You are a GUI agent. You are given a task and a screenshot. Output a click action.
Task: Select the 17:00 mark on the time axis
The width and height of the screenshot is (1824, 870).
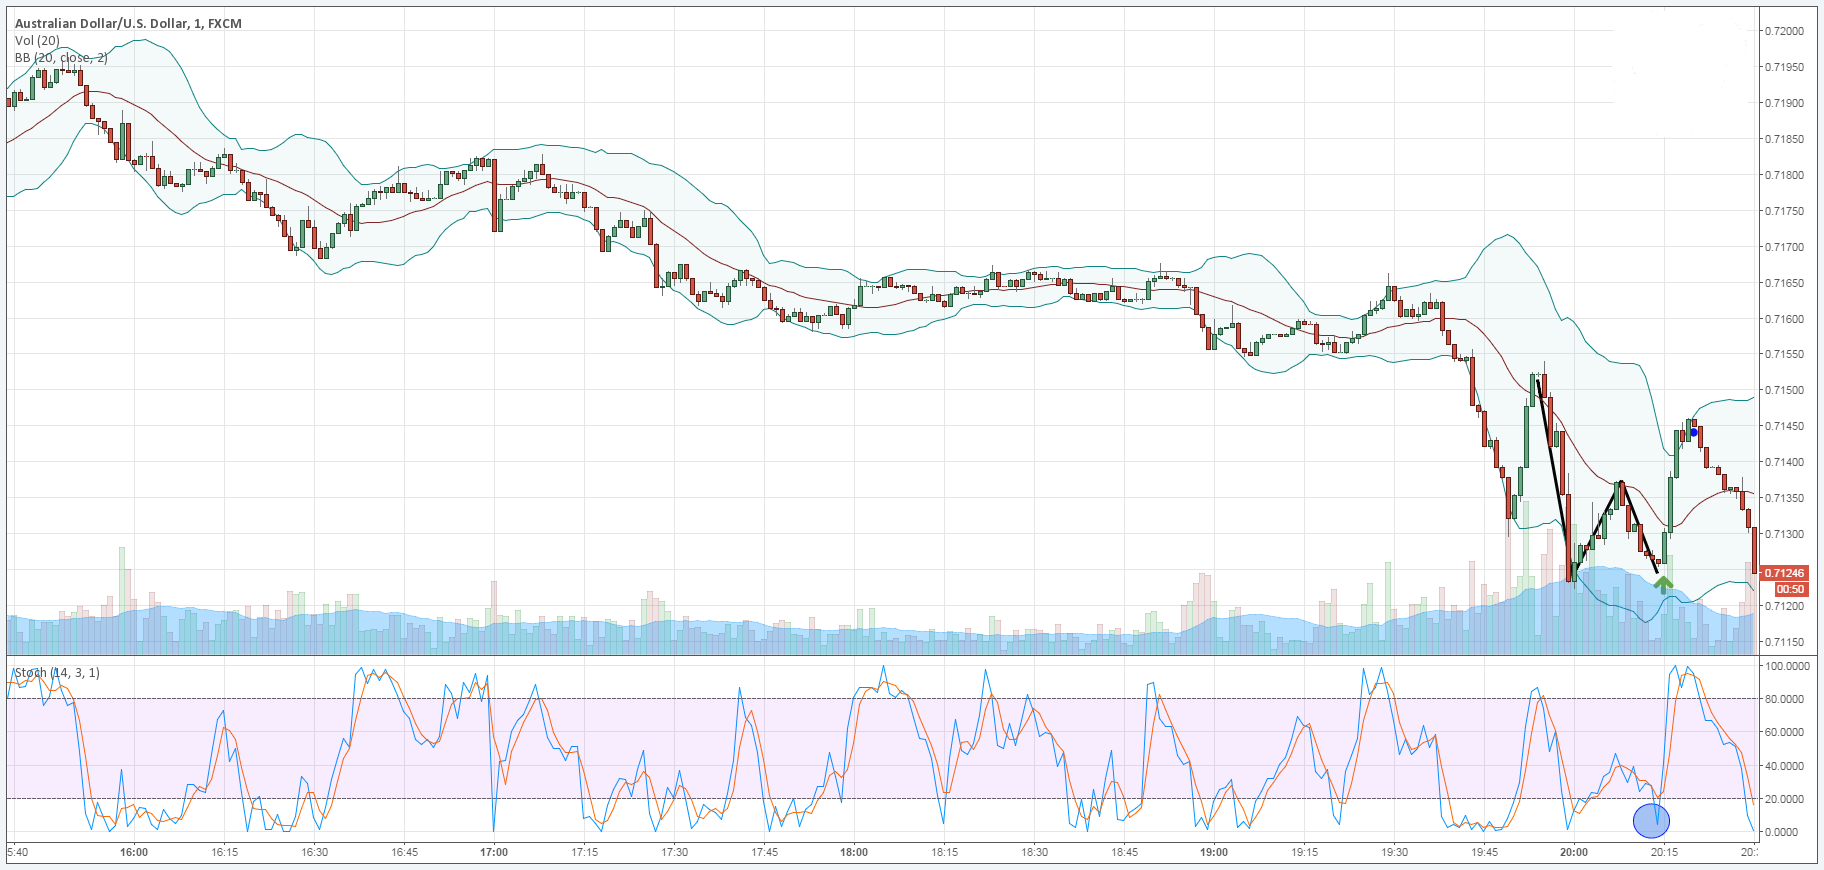pyautogui.click(x=494, y=852)
